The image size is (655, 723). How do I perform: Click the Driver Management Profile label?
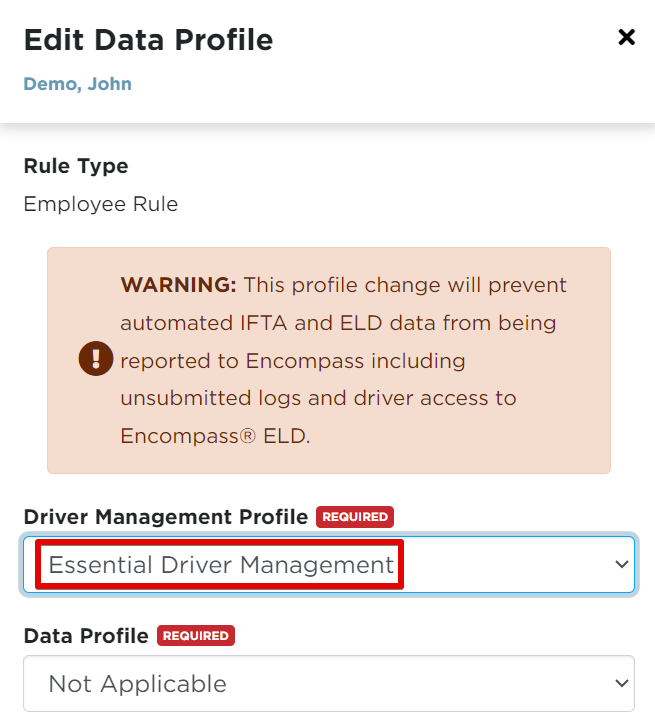pos(166,517)
